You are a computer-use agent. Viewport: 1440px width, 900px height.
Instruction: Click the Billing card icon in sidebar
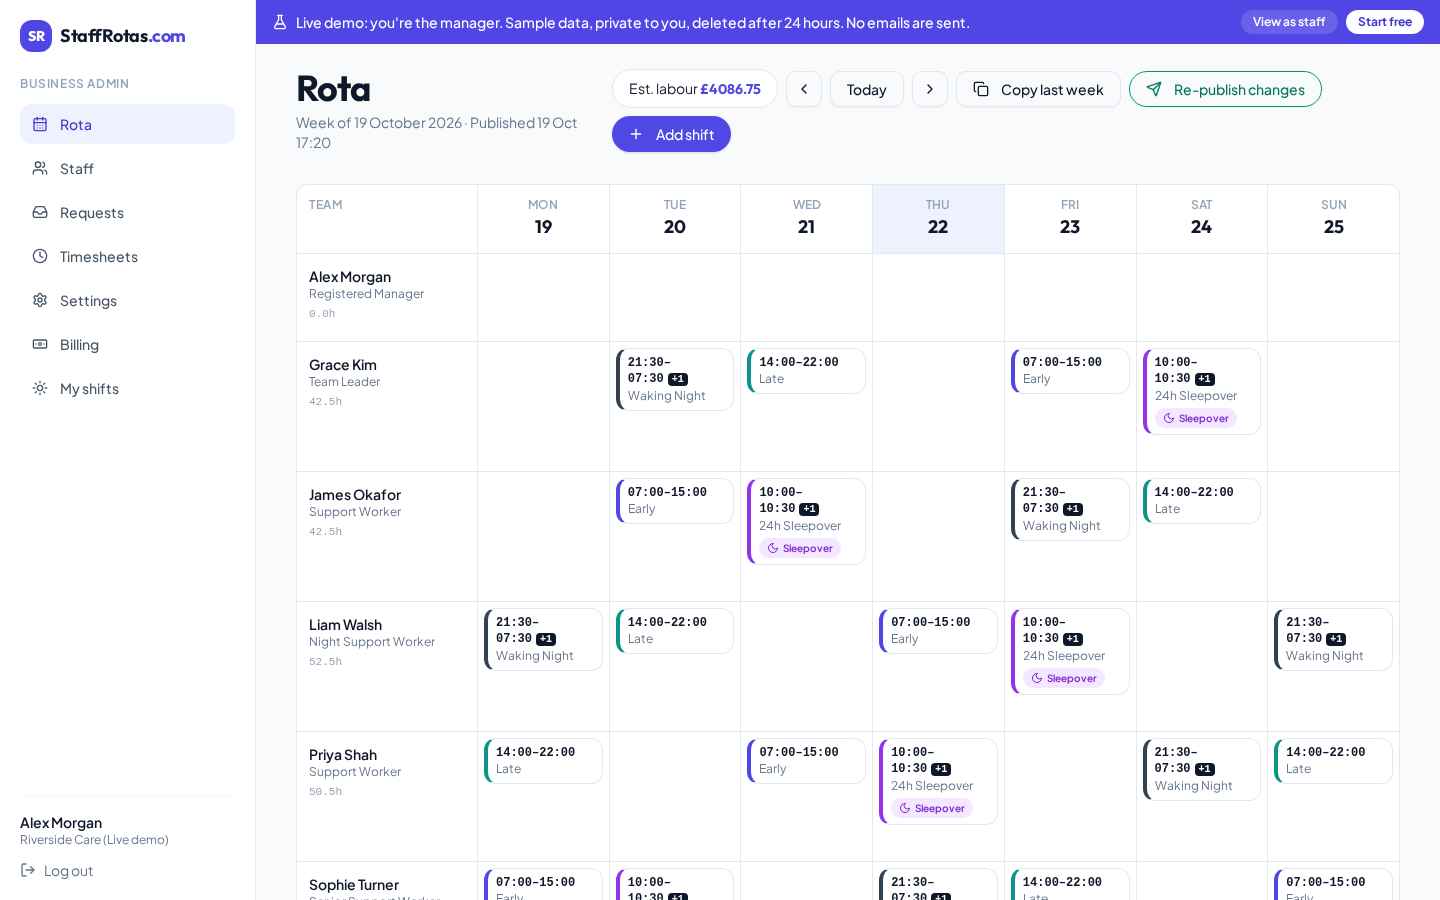pos(40,344)
